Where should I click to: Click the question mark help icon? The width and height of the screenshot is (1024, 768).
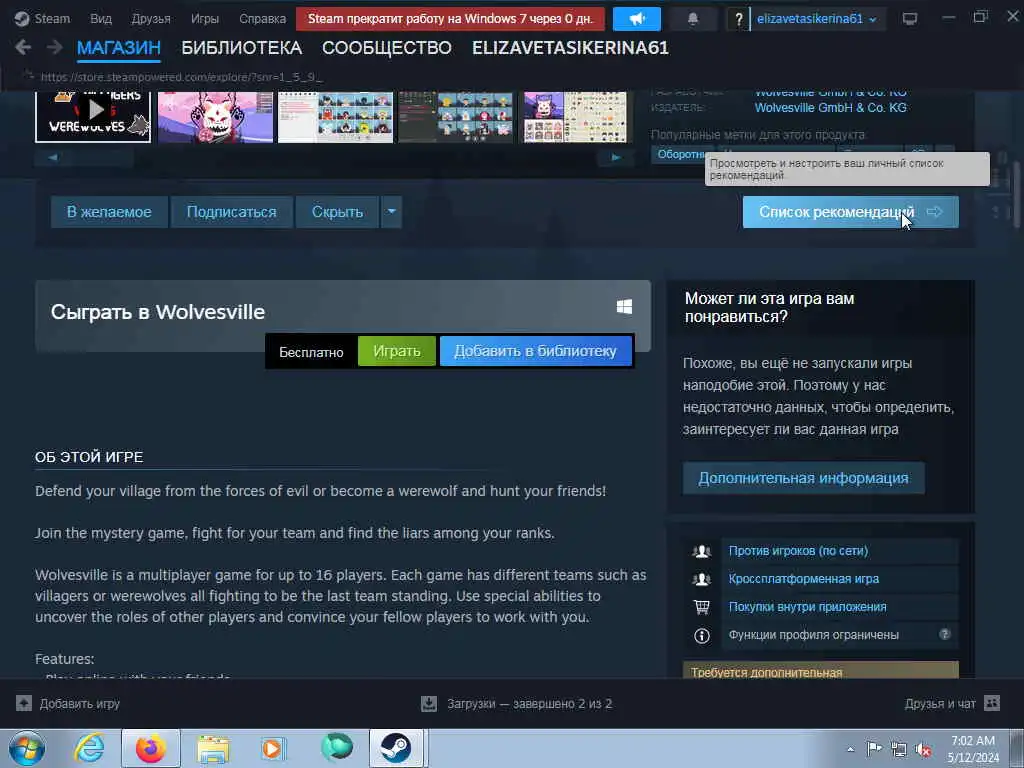click(739, 20)
